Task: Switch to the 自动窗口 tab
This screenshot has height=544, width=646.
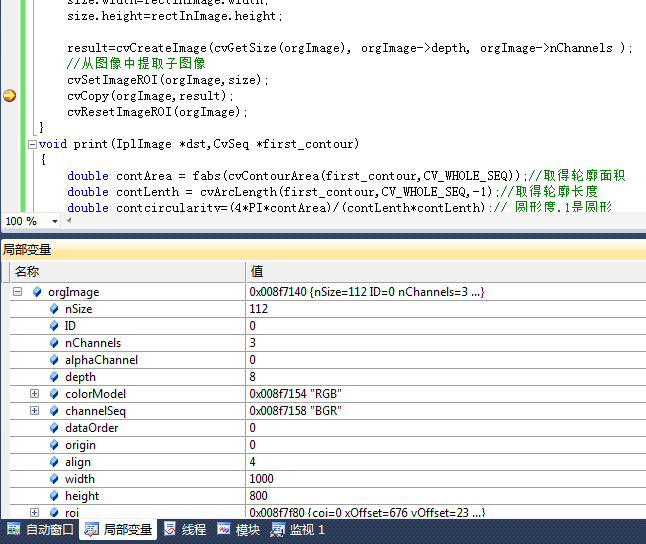Action: 40,530
